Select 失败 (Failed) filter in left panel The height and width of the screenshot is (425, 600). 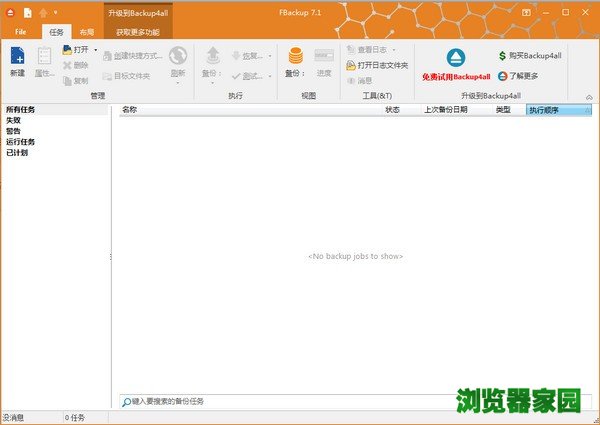13,120
